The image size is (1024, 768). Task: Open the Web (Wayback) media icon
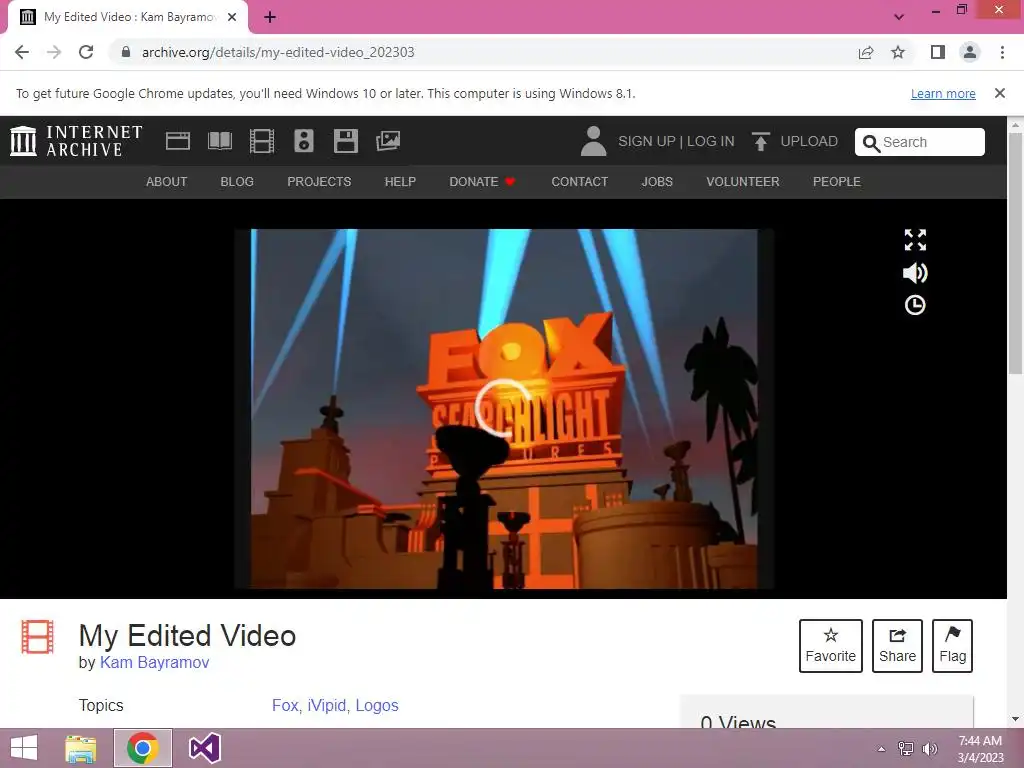178,141
